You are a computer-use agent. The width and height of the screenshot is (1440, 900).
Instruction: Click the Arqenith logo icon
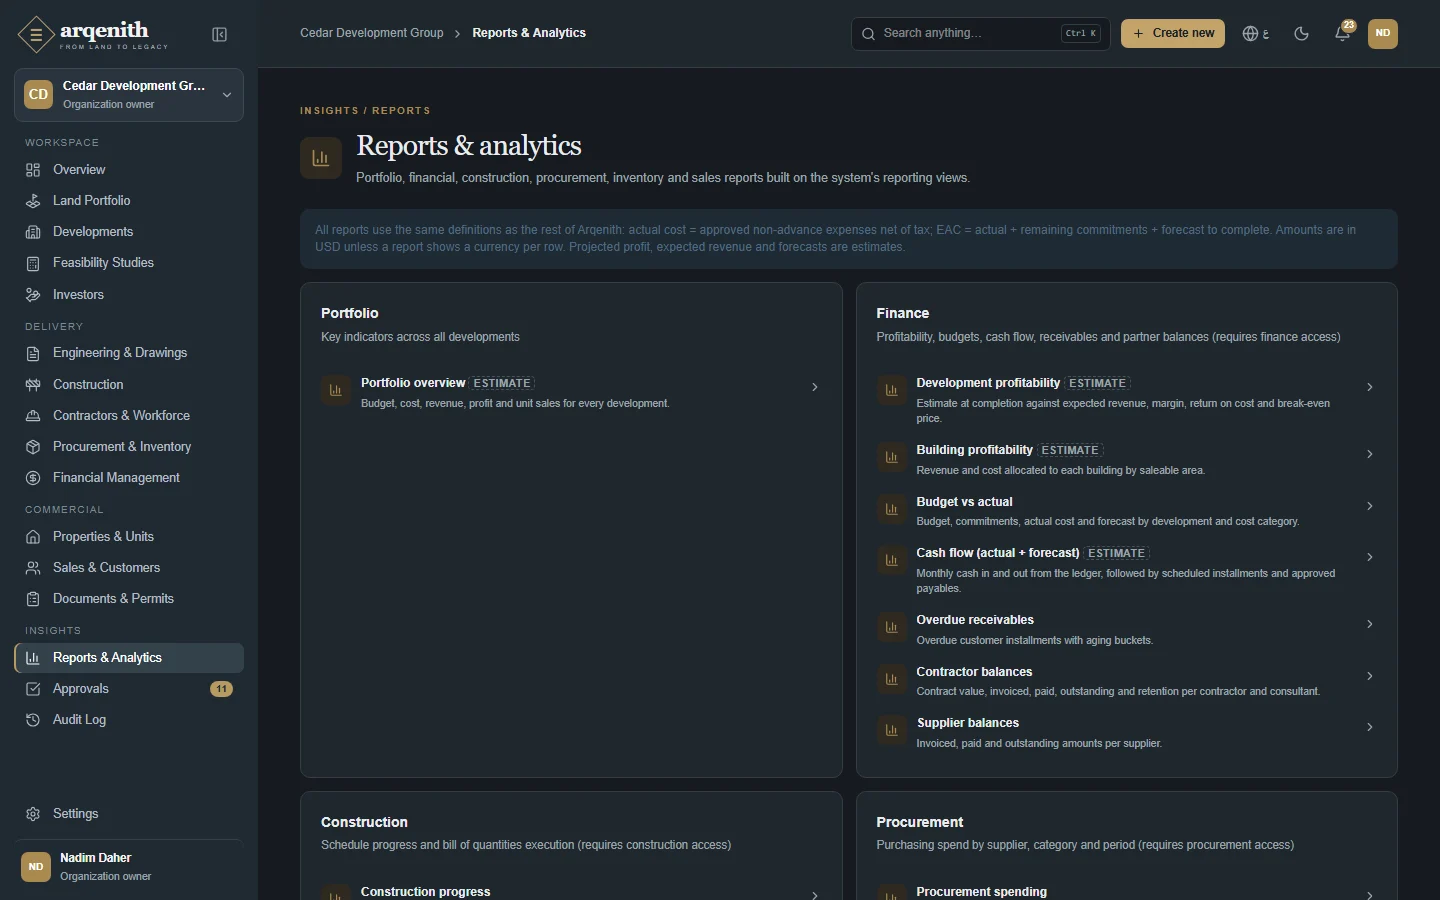pos(36,35)
